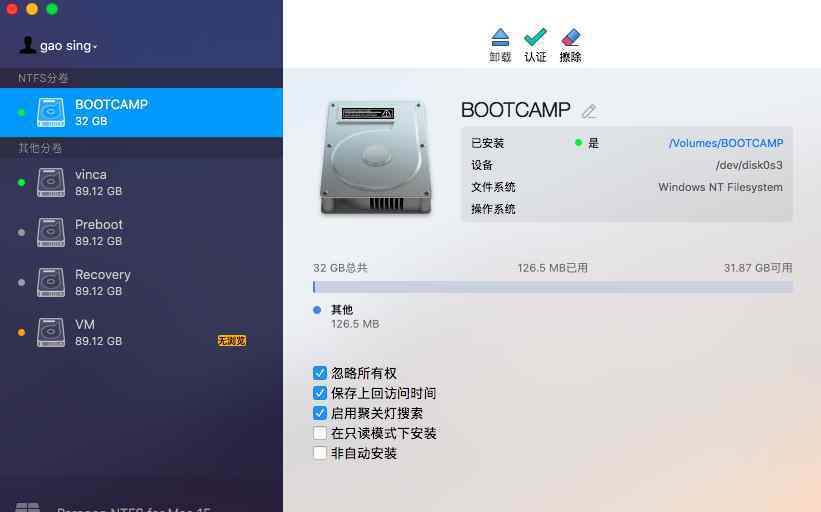Click the pencil icon to rename BOOTCAMP

click(589, 111)
